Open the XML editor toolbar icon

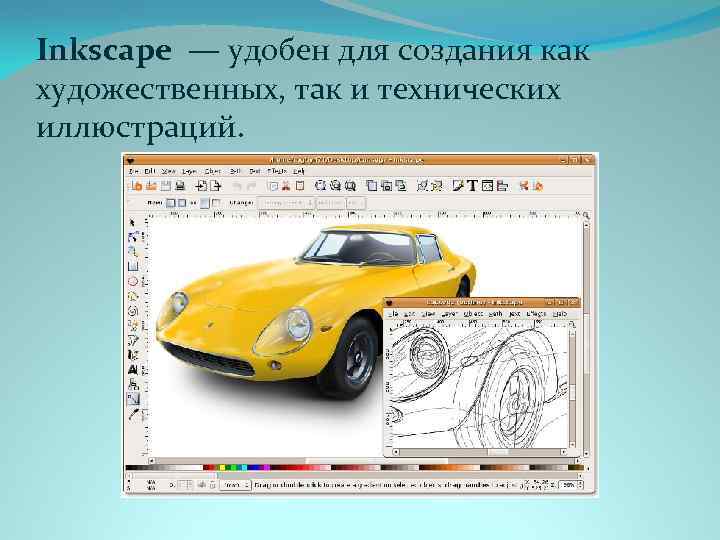pos(488,186)
